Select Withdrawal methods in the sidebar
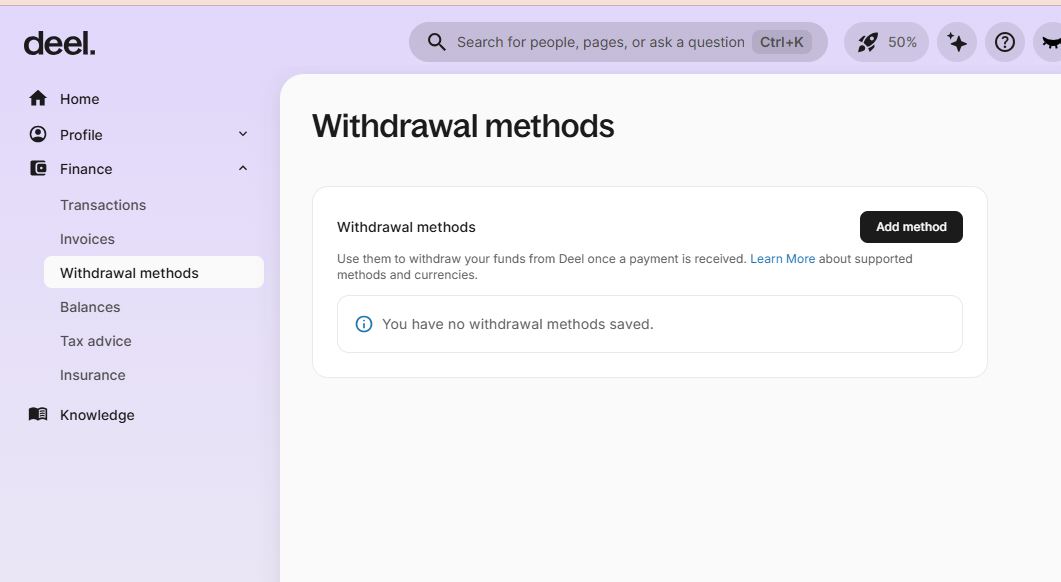 coord(154,273)
